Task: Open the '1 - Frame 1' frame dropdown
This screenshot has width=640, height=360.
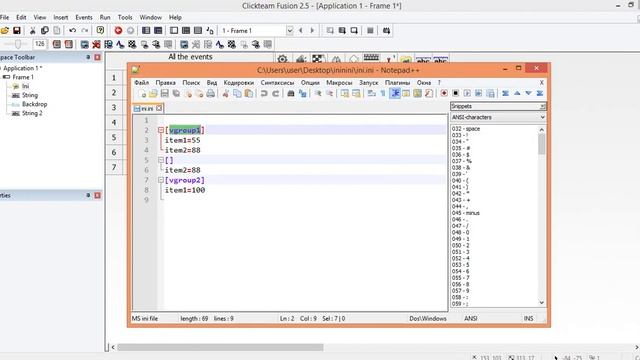Action: tap(289, 31)
